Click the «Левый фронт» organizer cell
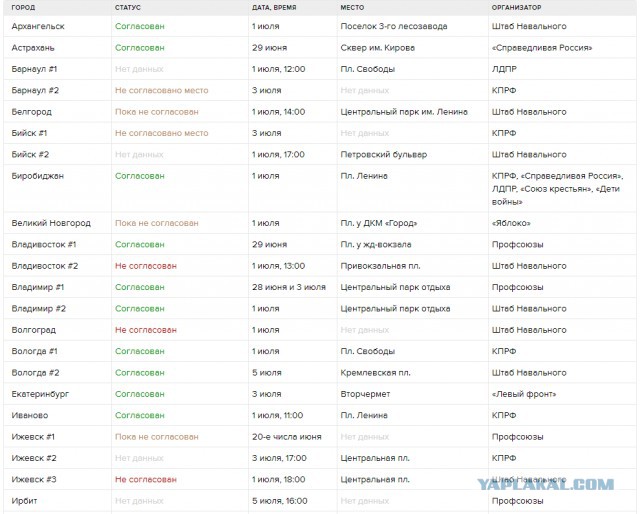 pos(522,394)
